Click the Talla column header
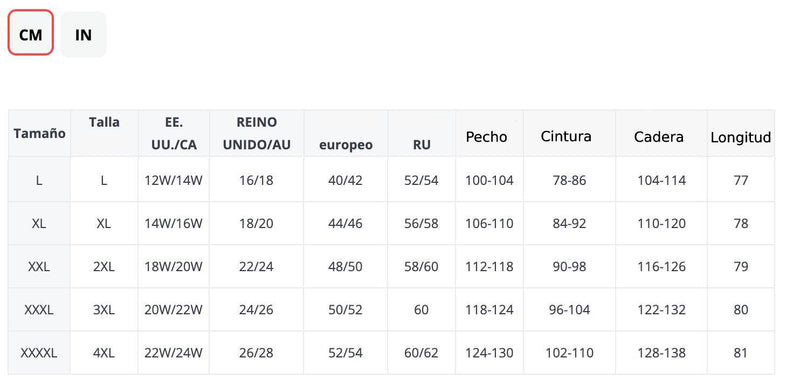 coord(104,122)
